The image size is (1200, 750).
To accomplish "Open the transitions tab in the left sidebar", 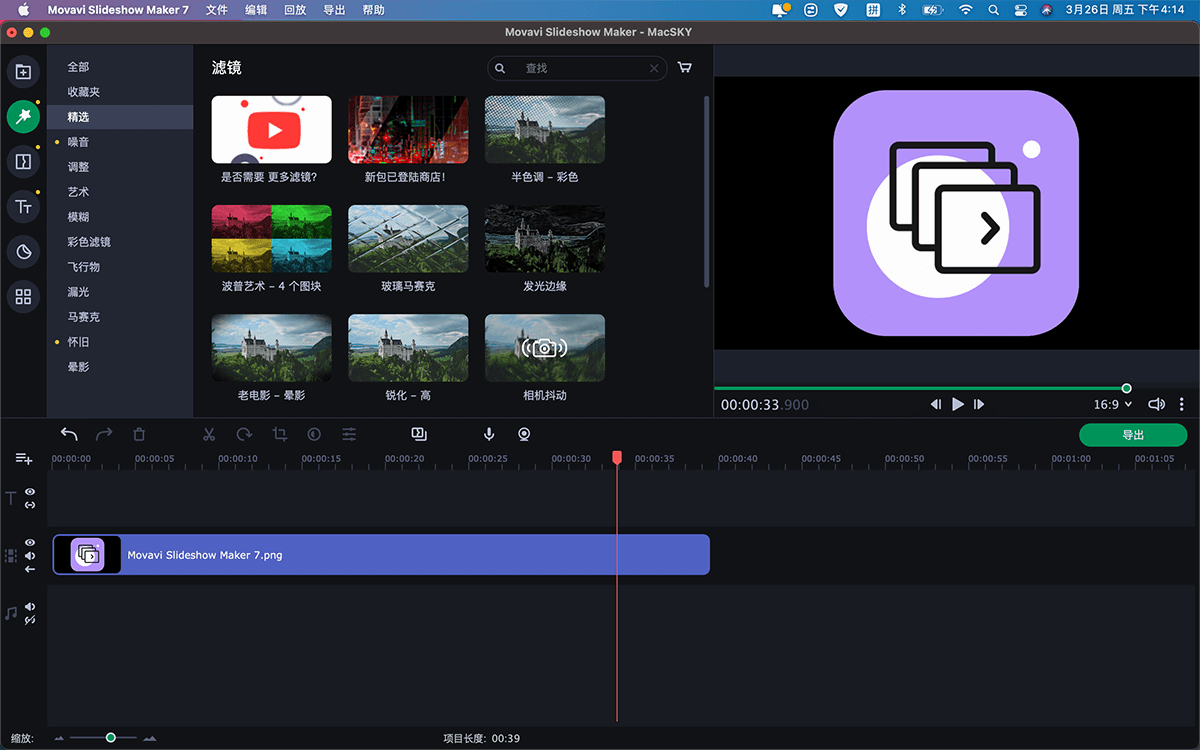I will (x=23, y=162).
